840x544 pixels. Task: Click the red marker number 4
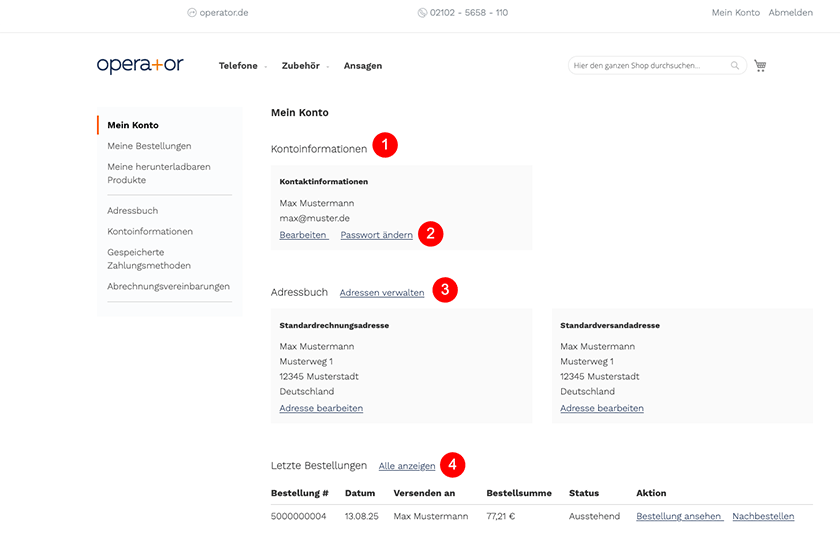click(452, 465)
